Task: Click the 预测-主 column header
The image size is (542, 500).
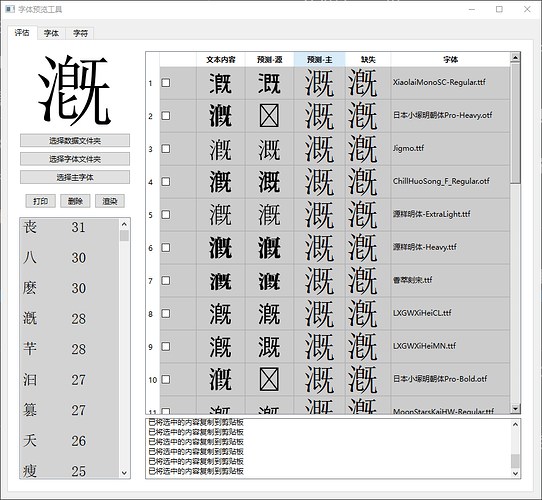Action: click(320, 59)
